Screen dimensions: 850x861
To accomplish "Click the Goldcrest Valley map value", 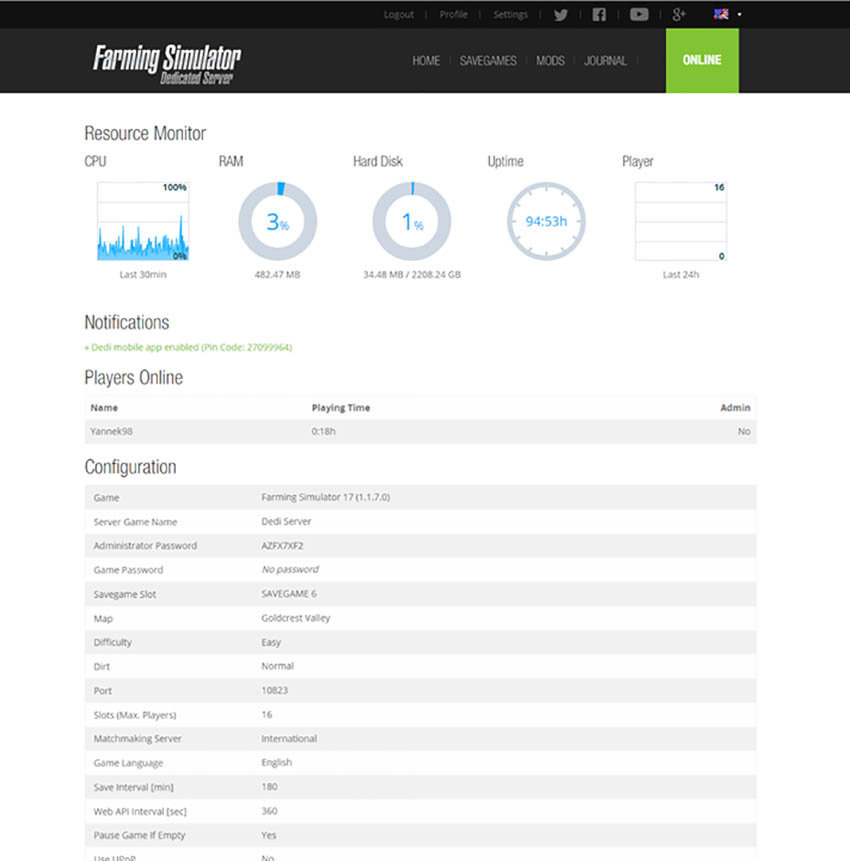I will 295,618.
